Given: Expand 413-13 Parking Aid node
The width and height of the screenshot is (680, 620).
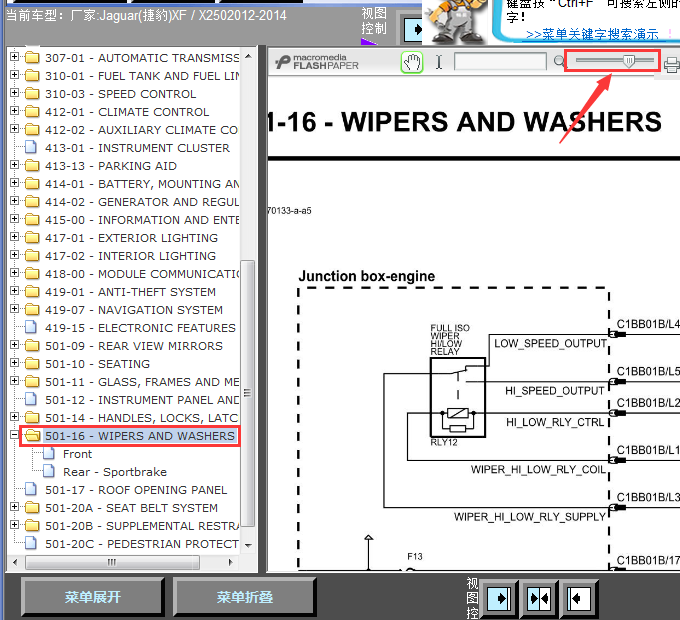Looking at the screenshot, I should [14, 165].
